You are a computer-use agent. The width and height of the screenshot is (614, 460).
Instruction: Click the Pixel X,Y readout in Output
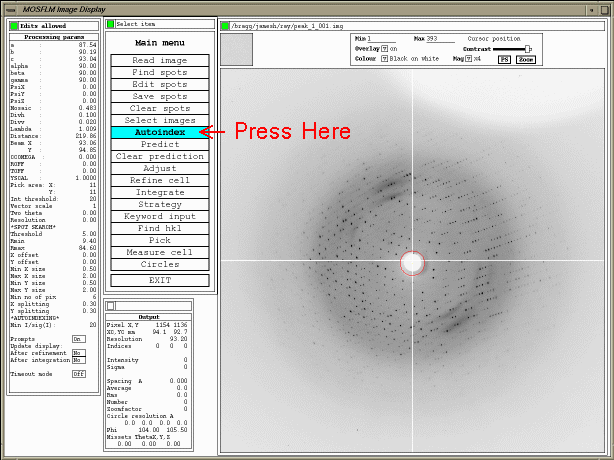click(x=171, y=325)
